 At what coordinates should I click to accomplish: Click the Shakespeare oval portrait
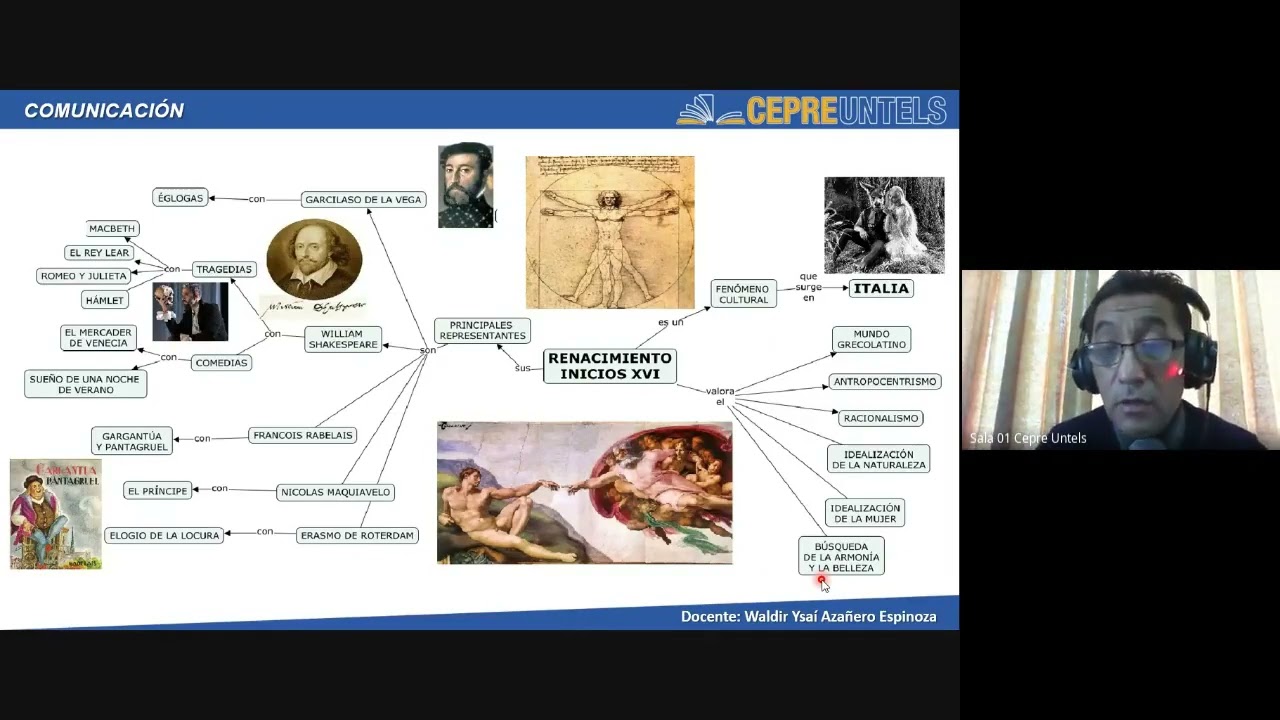[x=314, y=259]
